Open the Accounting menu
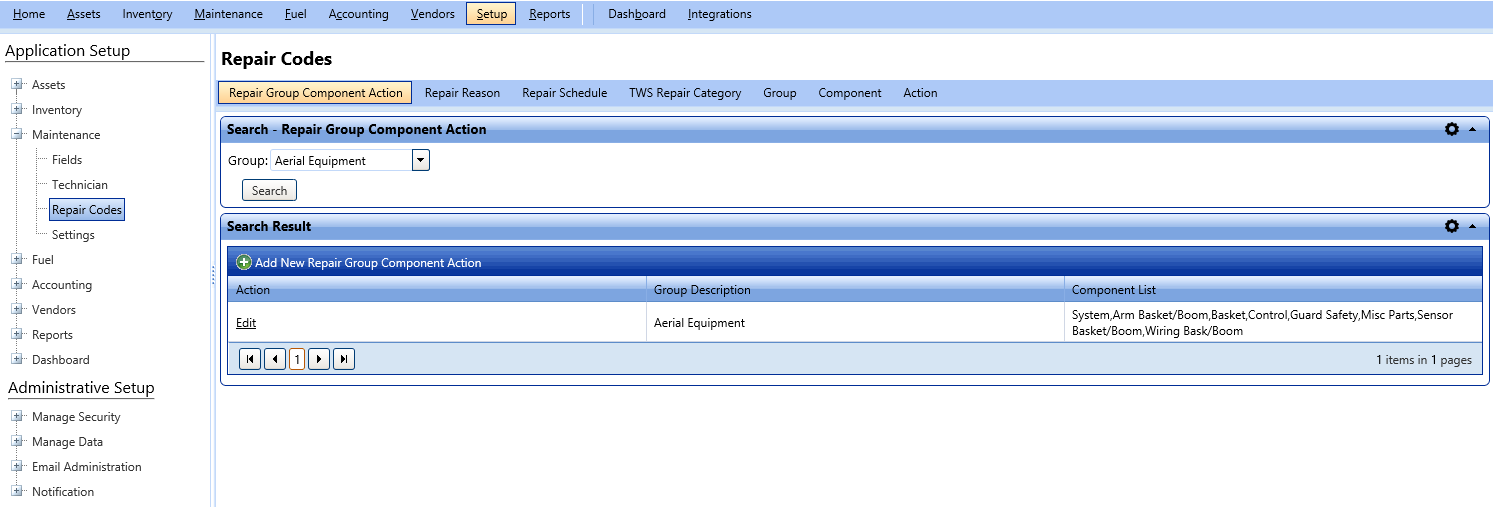 pos(359,14)
